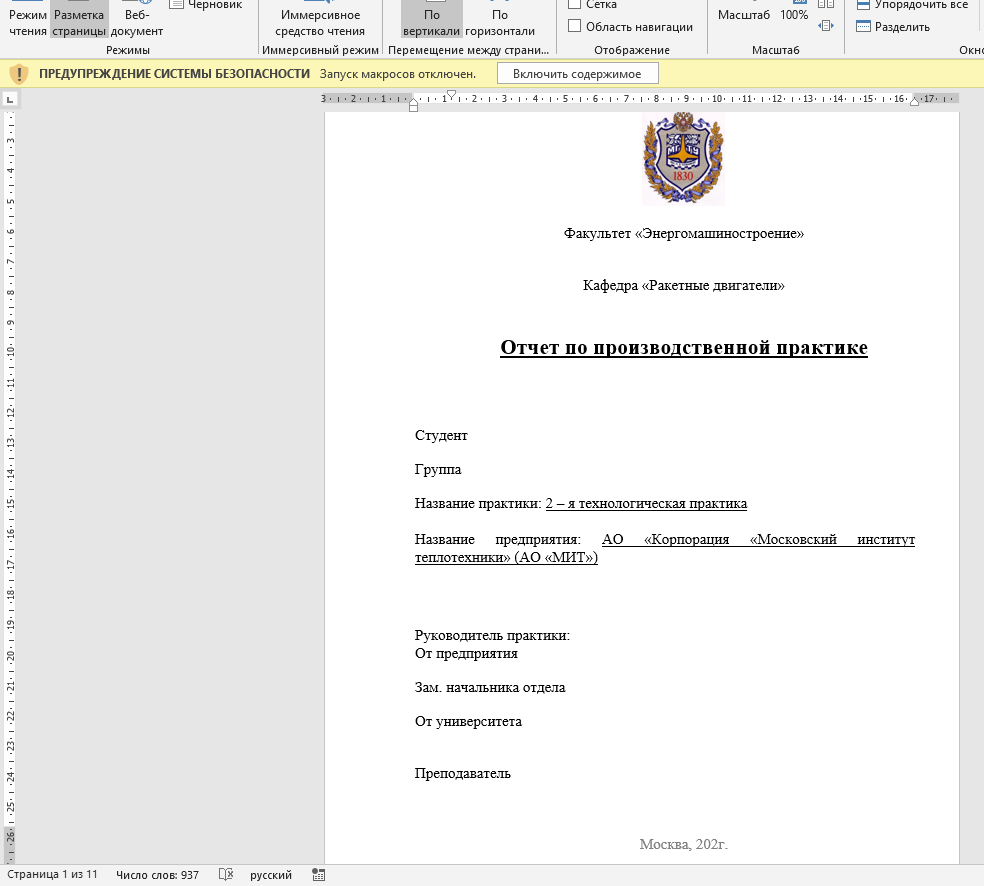Click the macro recording icon in status bar
The image size is (984, 886).
(x=319, y=875)
